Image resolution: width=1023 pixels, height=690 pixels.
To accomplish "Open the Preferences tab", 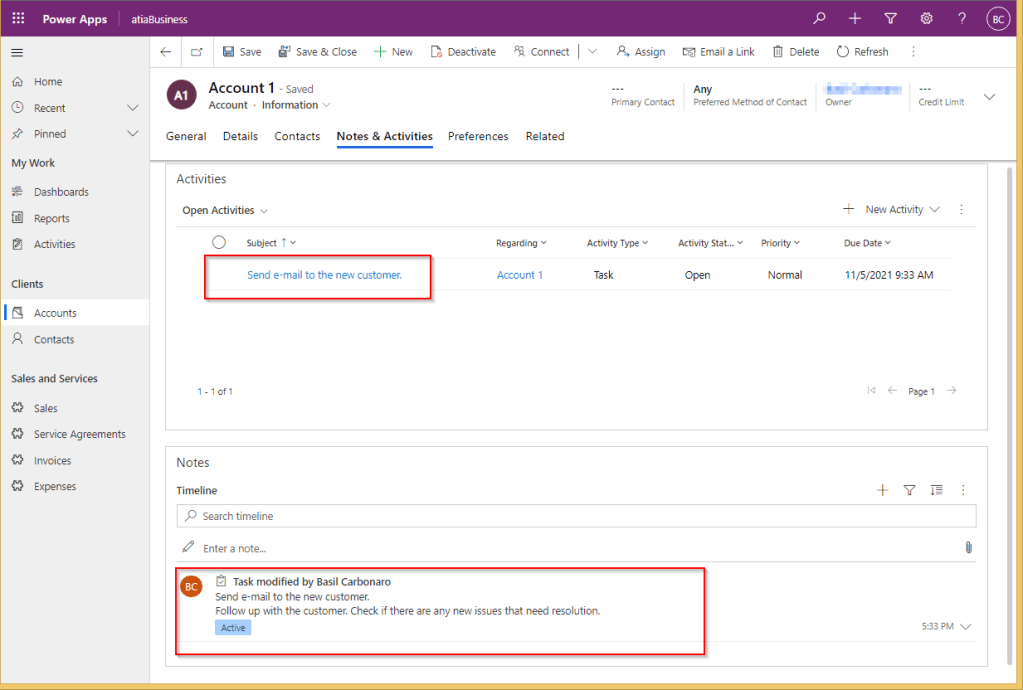I will tap(478, 136).
